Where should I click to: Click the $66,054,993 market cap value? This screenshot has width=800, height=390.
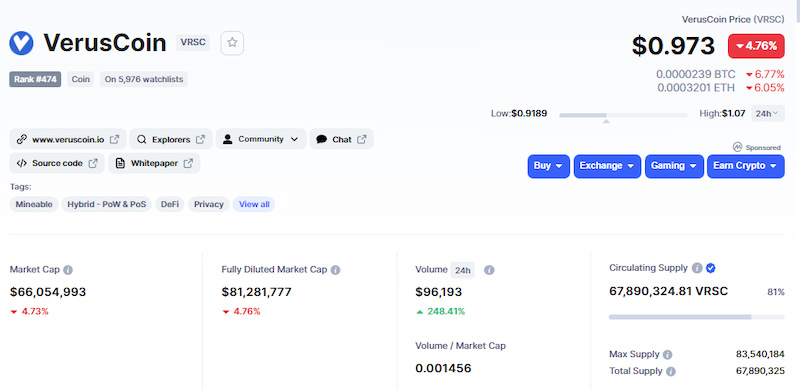tap(48, 292)
